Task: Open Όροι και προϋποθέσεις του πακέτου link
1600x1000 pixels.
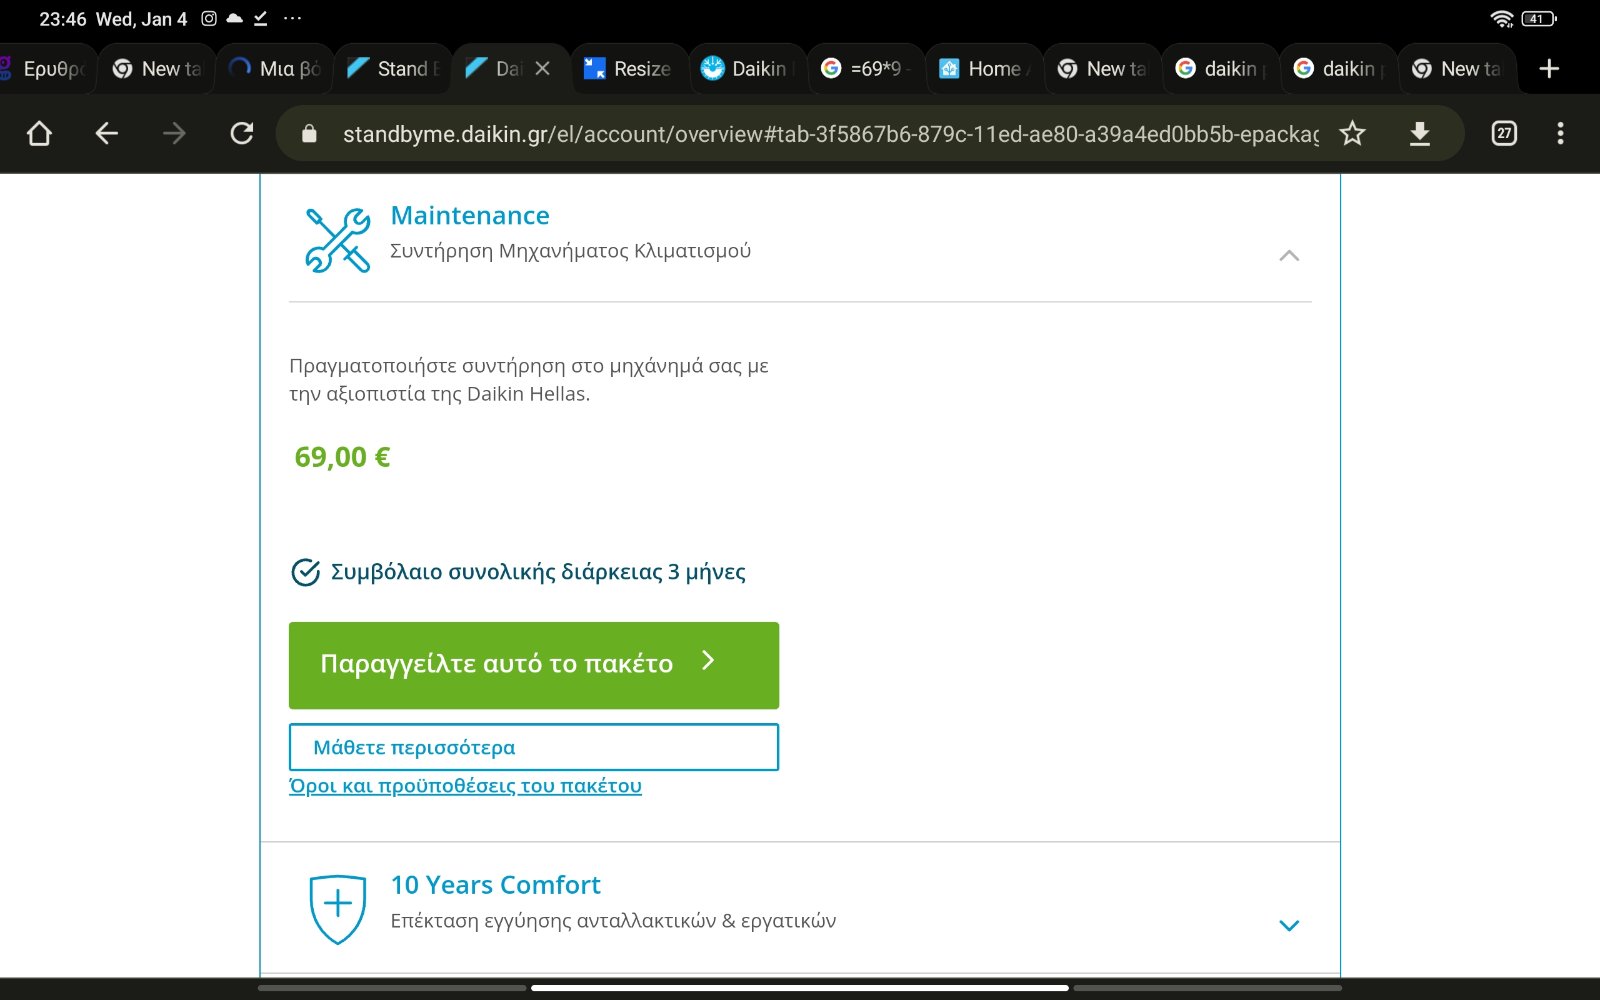Action: [x=465, y=786]
